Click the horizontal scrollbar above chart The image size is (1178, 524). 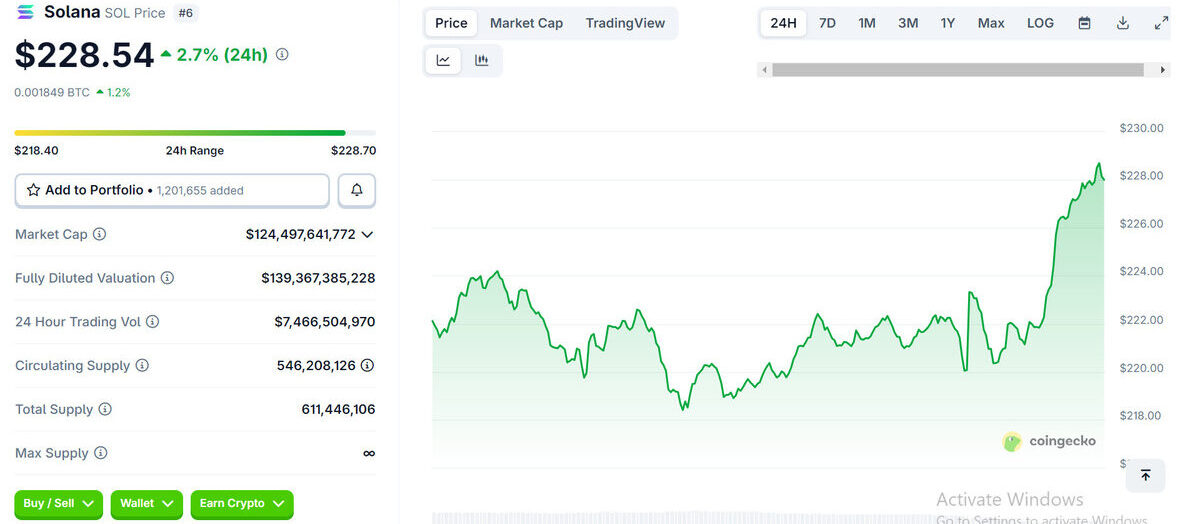[x=957, y=70]
